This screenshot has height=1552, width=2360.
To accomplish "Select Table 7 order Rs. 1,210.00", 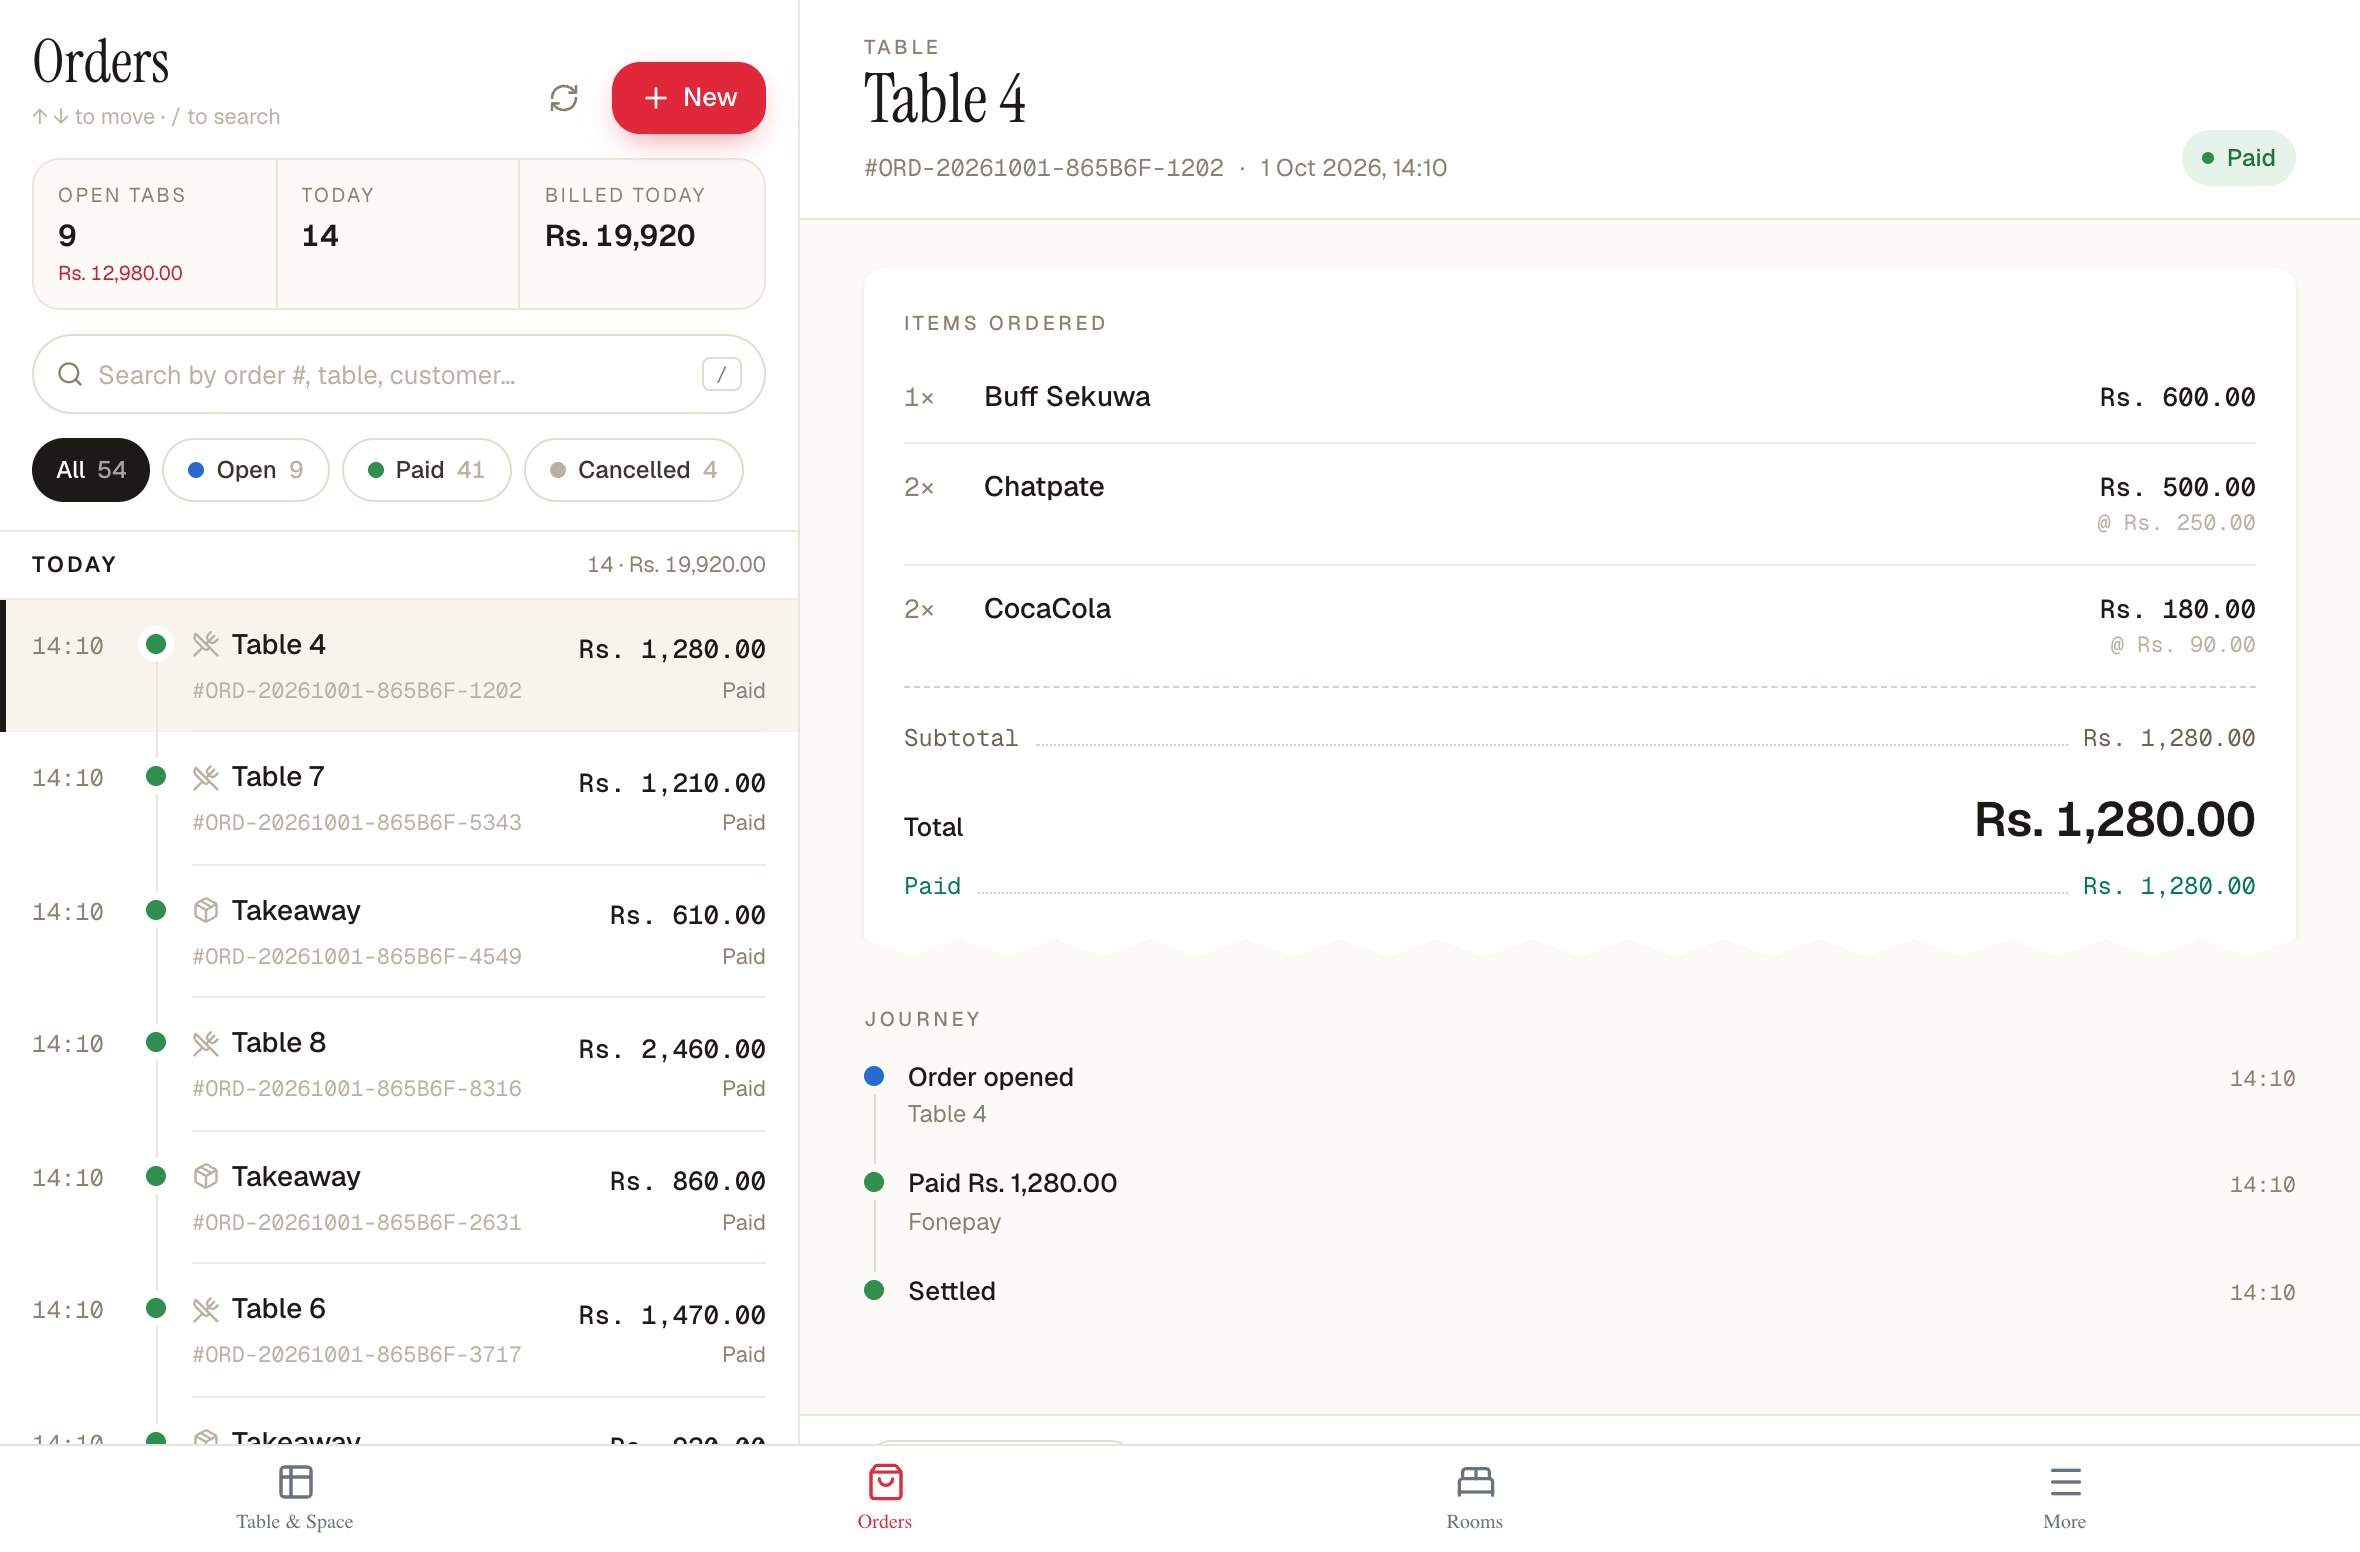I will coord(399,798).
